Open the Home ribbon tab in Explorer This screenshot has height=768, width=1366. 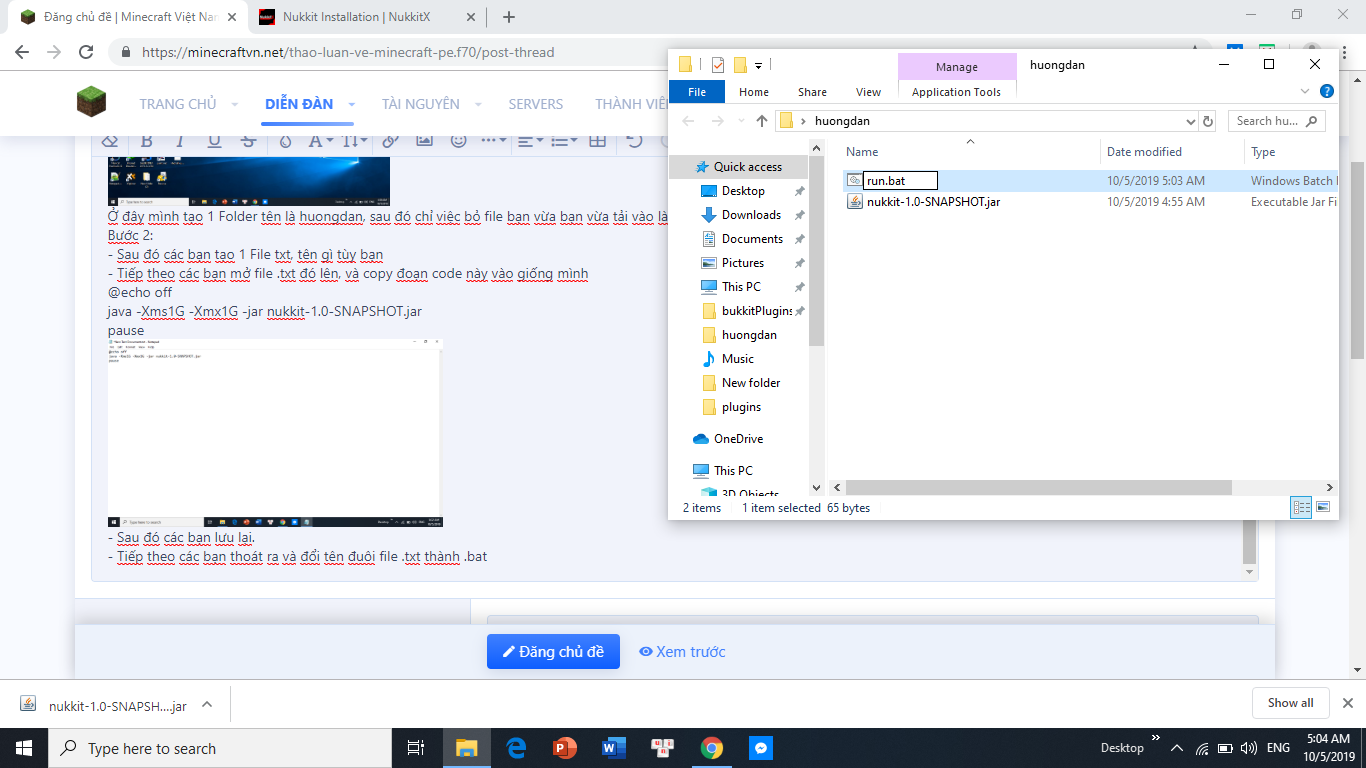[754, 92]
